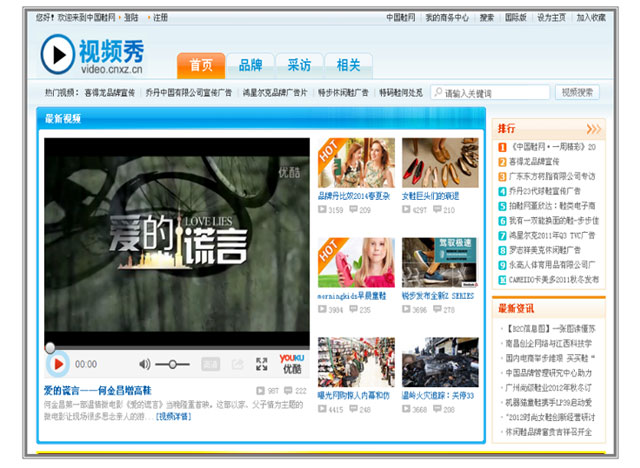
Task: Switch to the 采访 tab
Action: click(299, 66)
